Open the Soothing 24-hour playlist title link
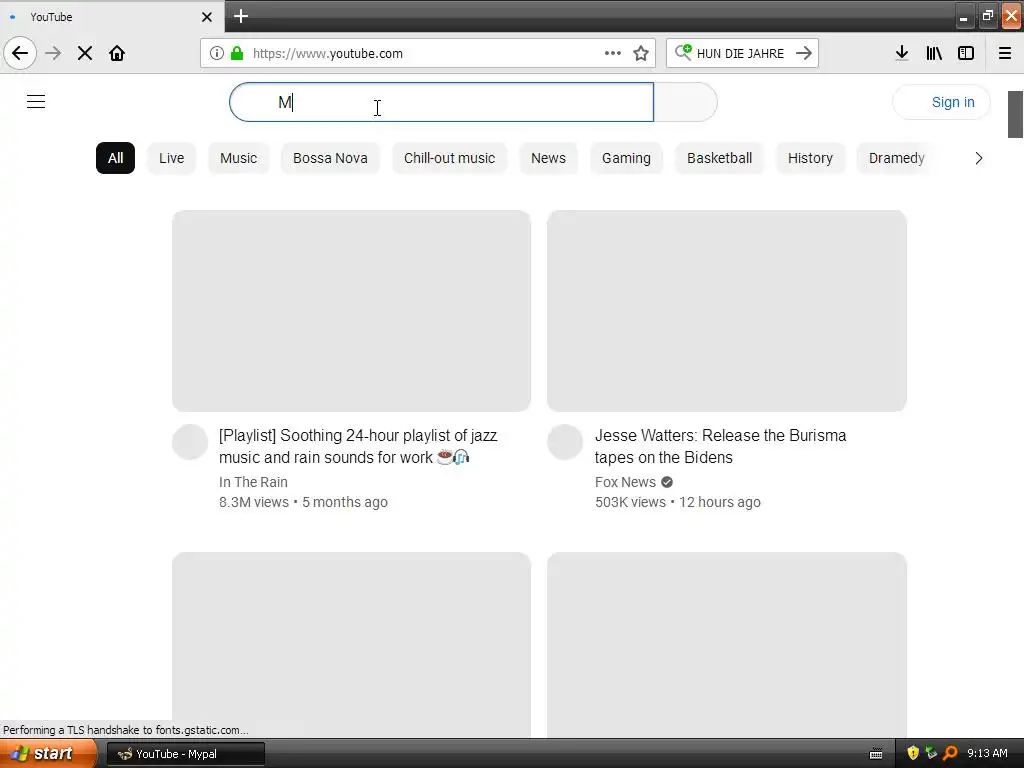The height and width of the screenshot is (768, 1024). point(358,446)
